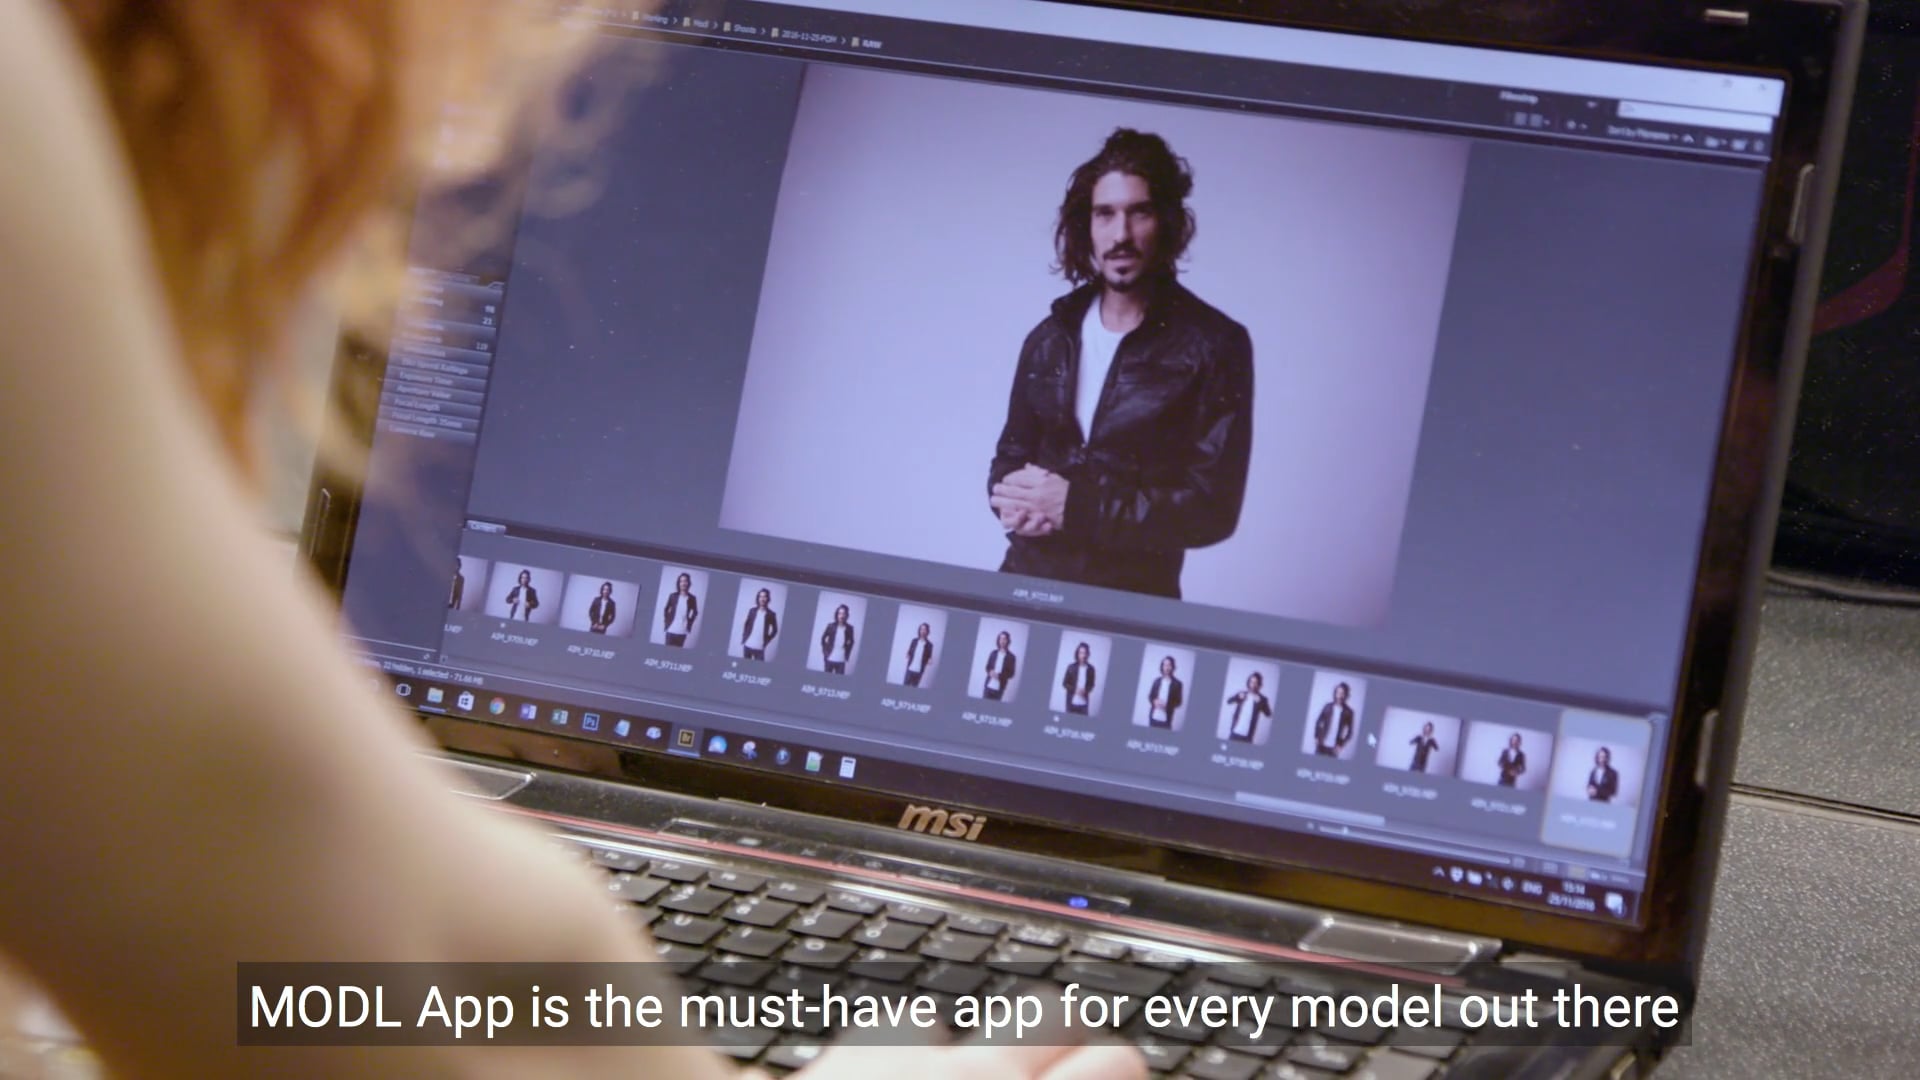This screenshot has height=1080, width=1920.
Task: Click the ascending sort arrow beside Sort by Filename
Action: (1689, 140)
